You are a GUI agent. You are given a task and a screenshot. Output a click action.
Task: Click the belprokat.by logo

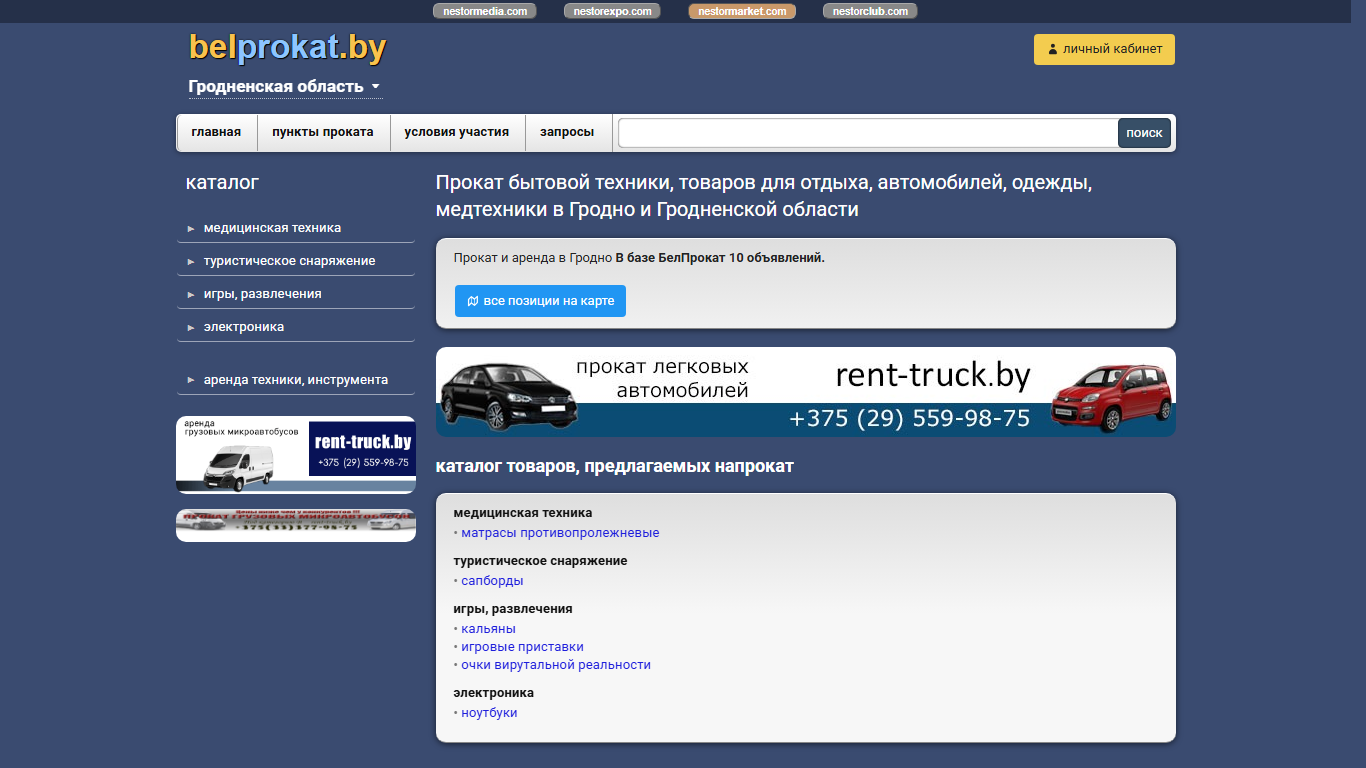(x=287, y=47)
